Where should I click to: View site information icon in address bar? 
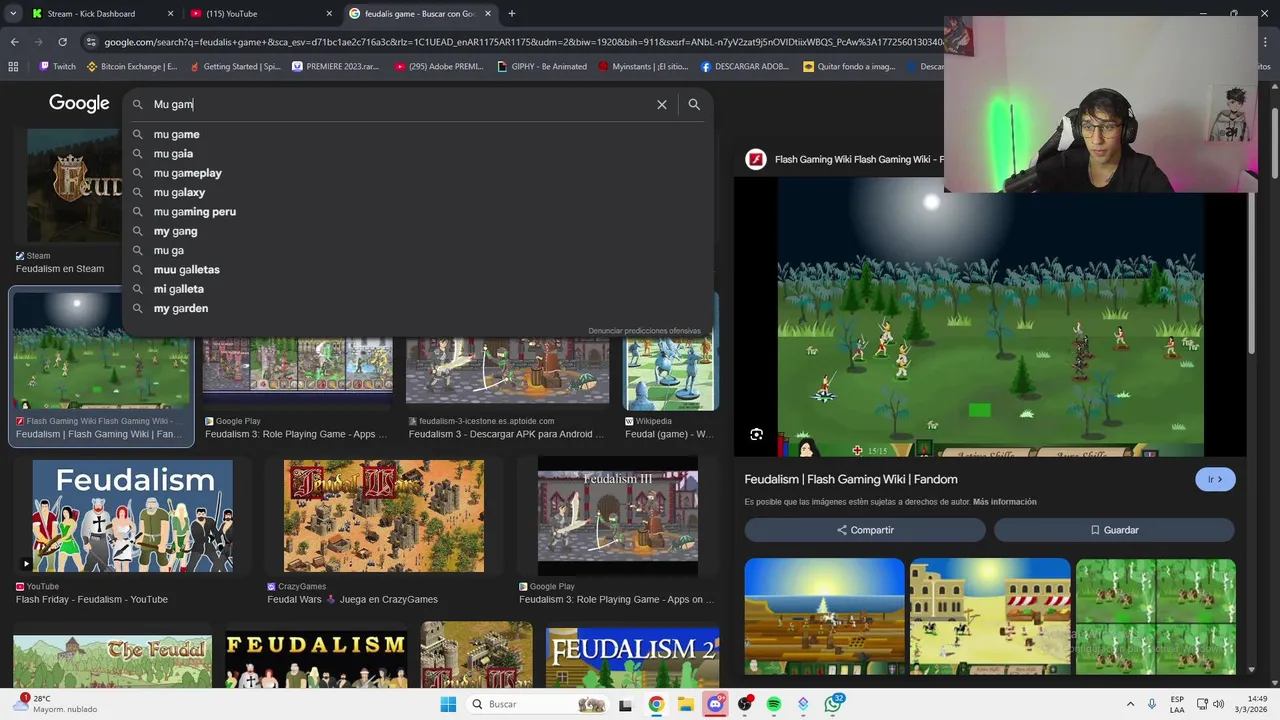tap(91, 42)
